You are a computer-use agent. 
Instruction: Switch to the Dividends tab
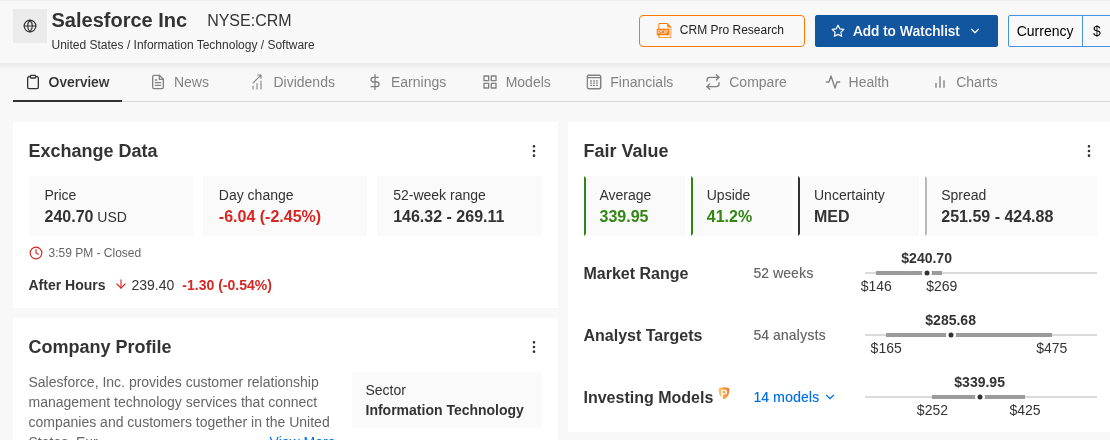[293, 82]
